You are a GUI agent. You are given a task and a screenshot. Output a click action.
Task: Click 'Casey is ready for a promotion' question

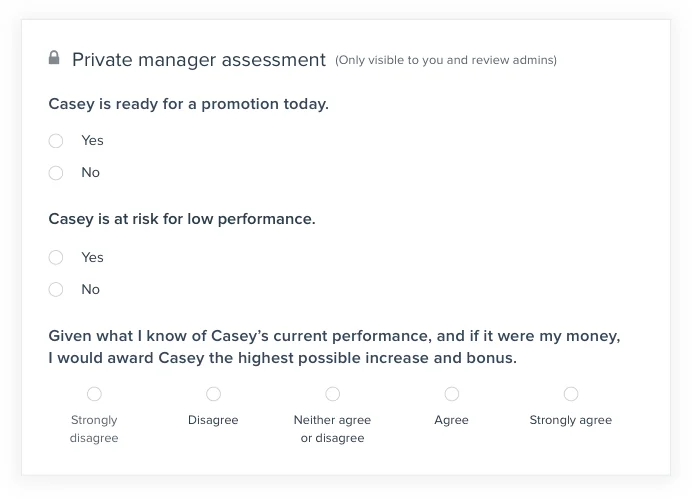coord(188,103)
